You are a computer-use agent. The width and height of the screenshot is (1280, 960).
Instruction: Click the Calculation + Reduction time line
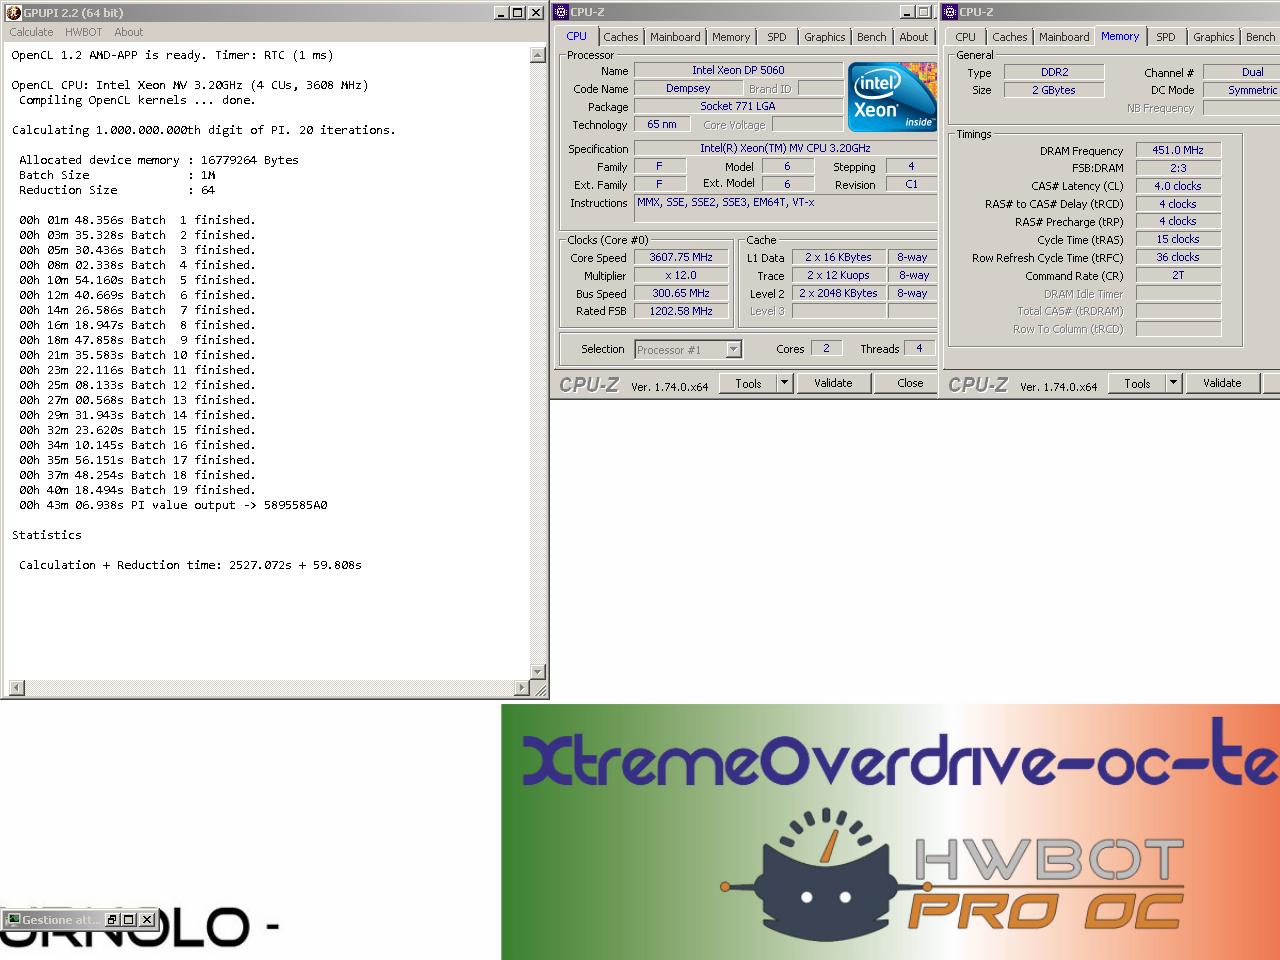click(190, 565)
